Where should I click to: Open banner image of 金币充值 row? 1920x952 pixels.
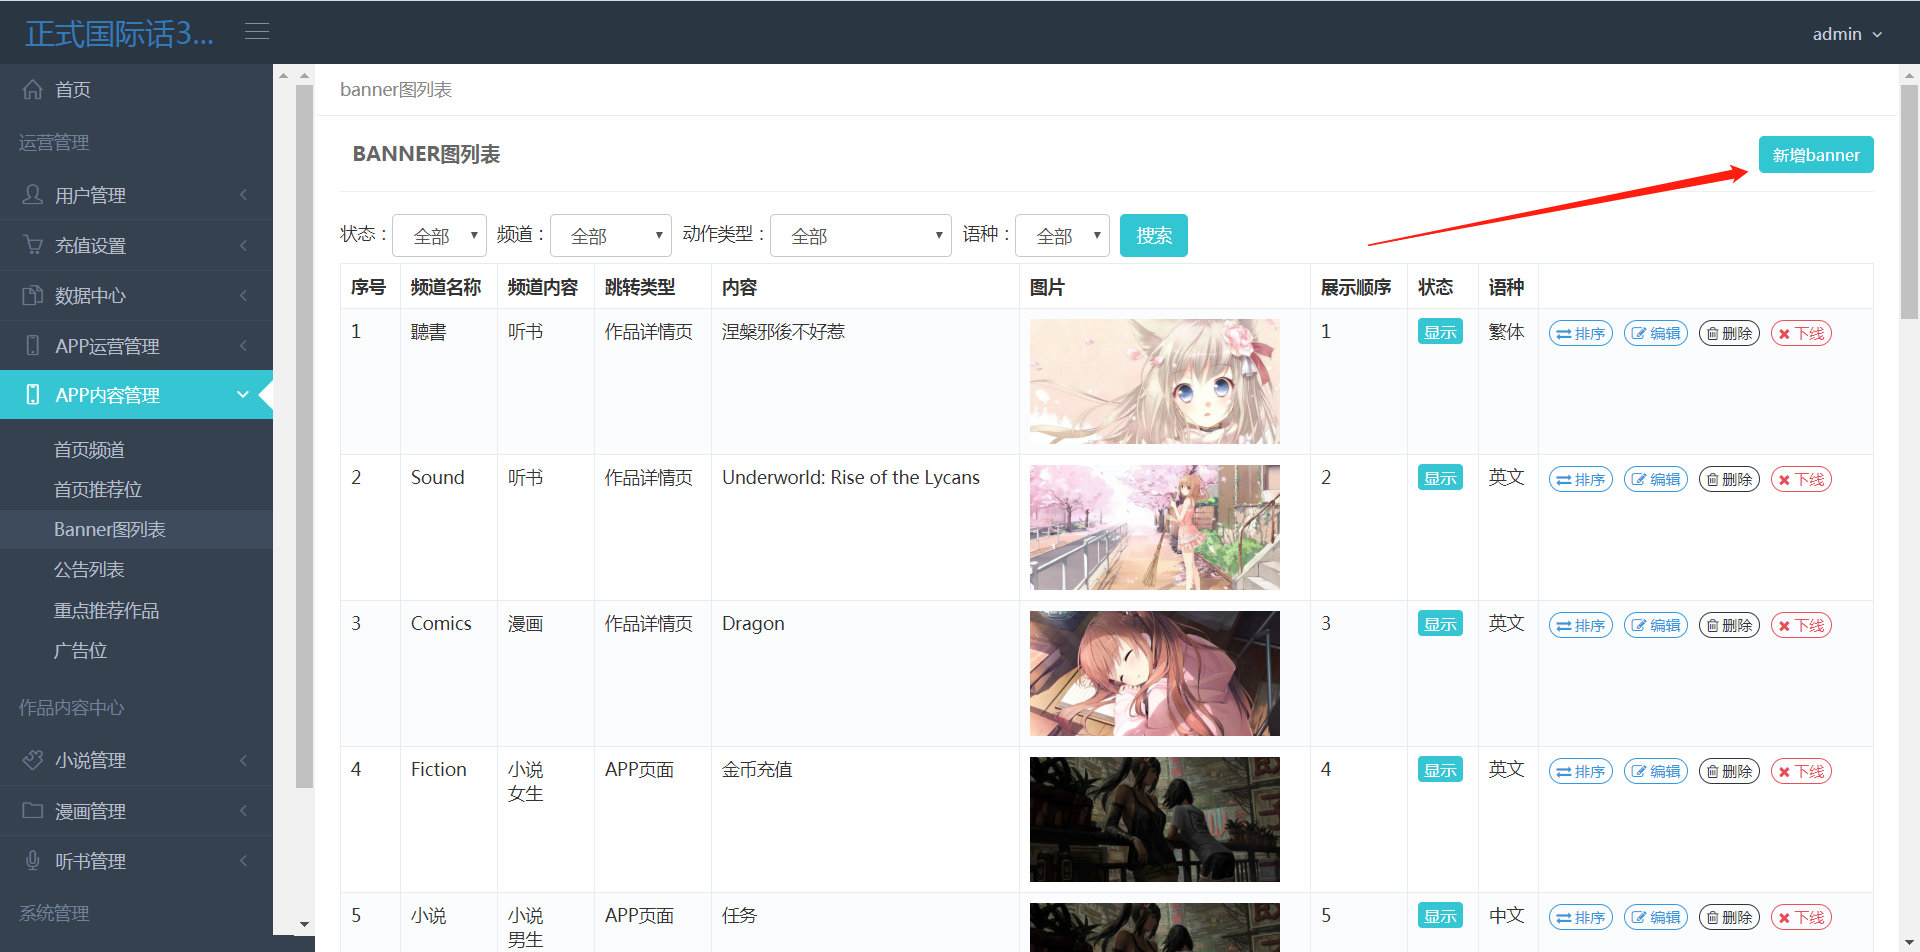(1155, 820)
